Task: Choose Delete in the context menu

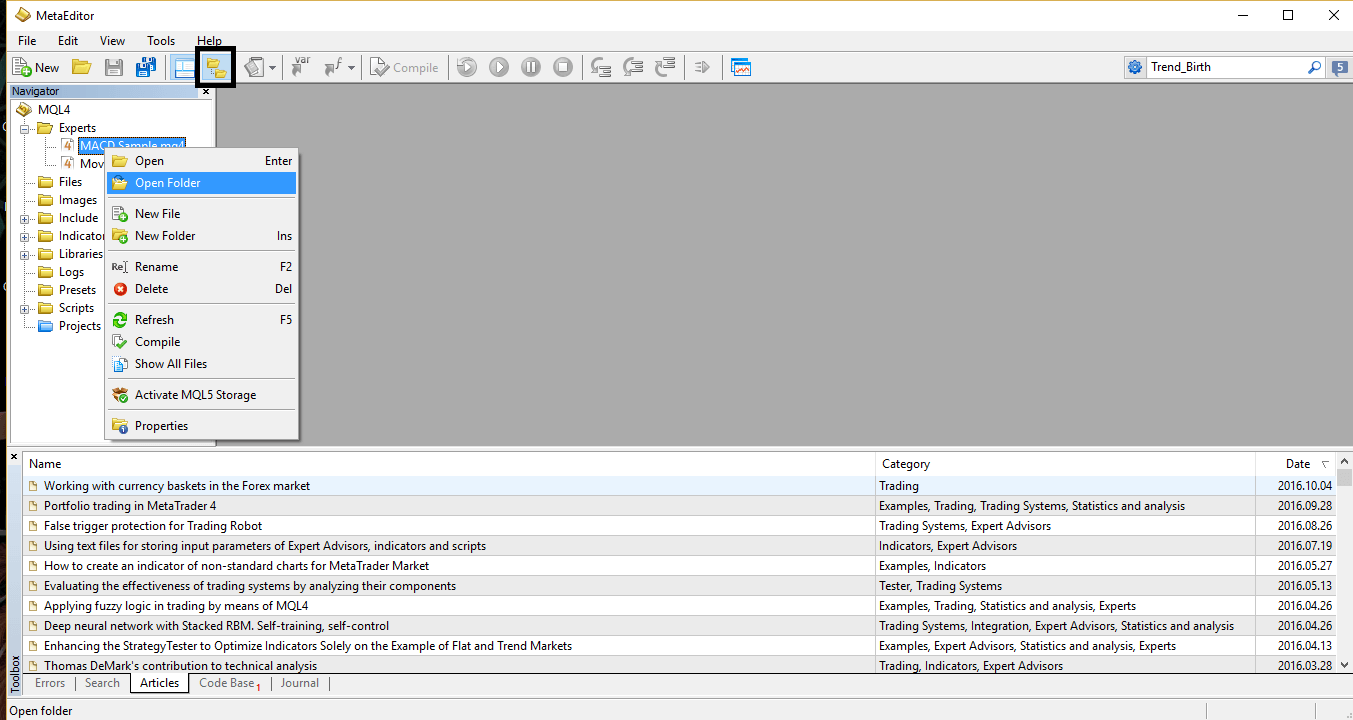Action: (x=201, y=289)
